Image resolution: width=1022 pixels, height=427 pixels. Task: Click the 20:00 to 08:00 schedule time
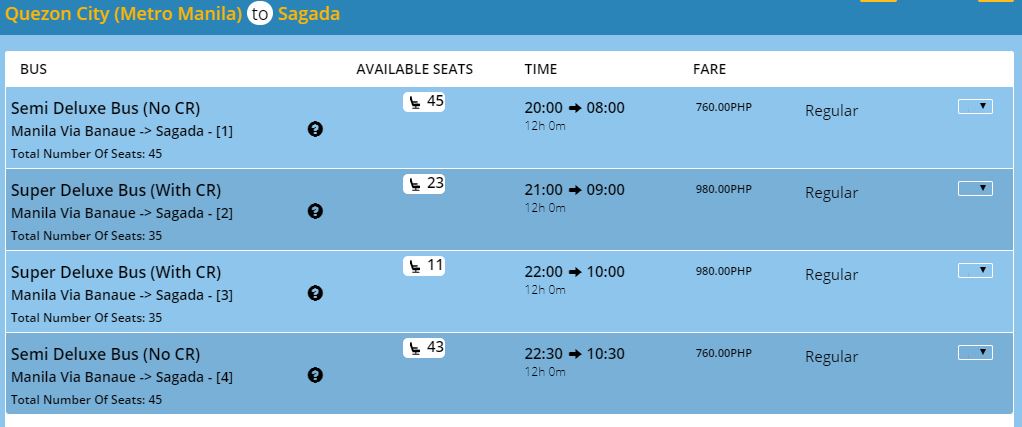[574, 108]
